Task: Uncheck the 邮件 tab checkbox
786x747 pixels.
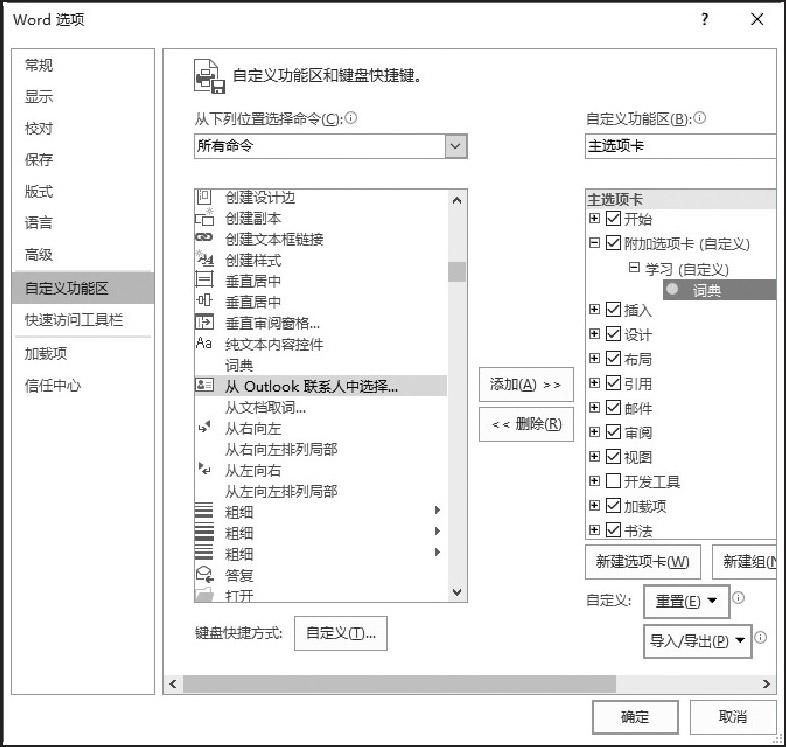Action: click(x=613, y=407)
